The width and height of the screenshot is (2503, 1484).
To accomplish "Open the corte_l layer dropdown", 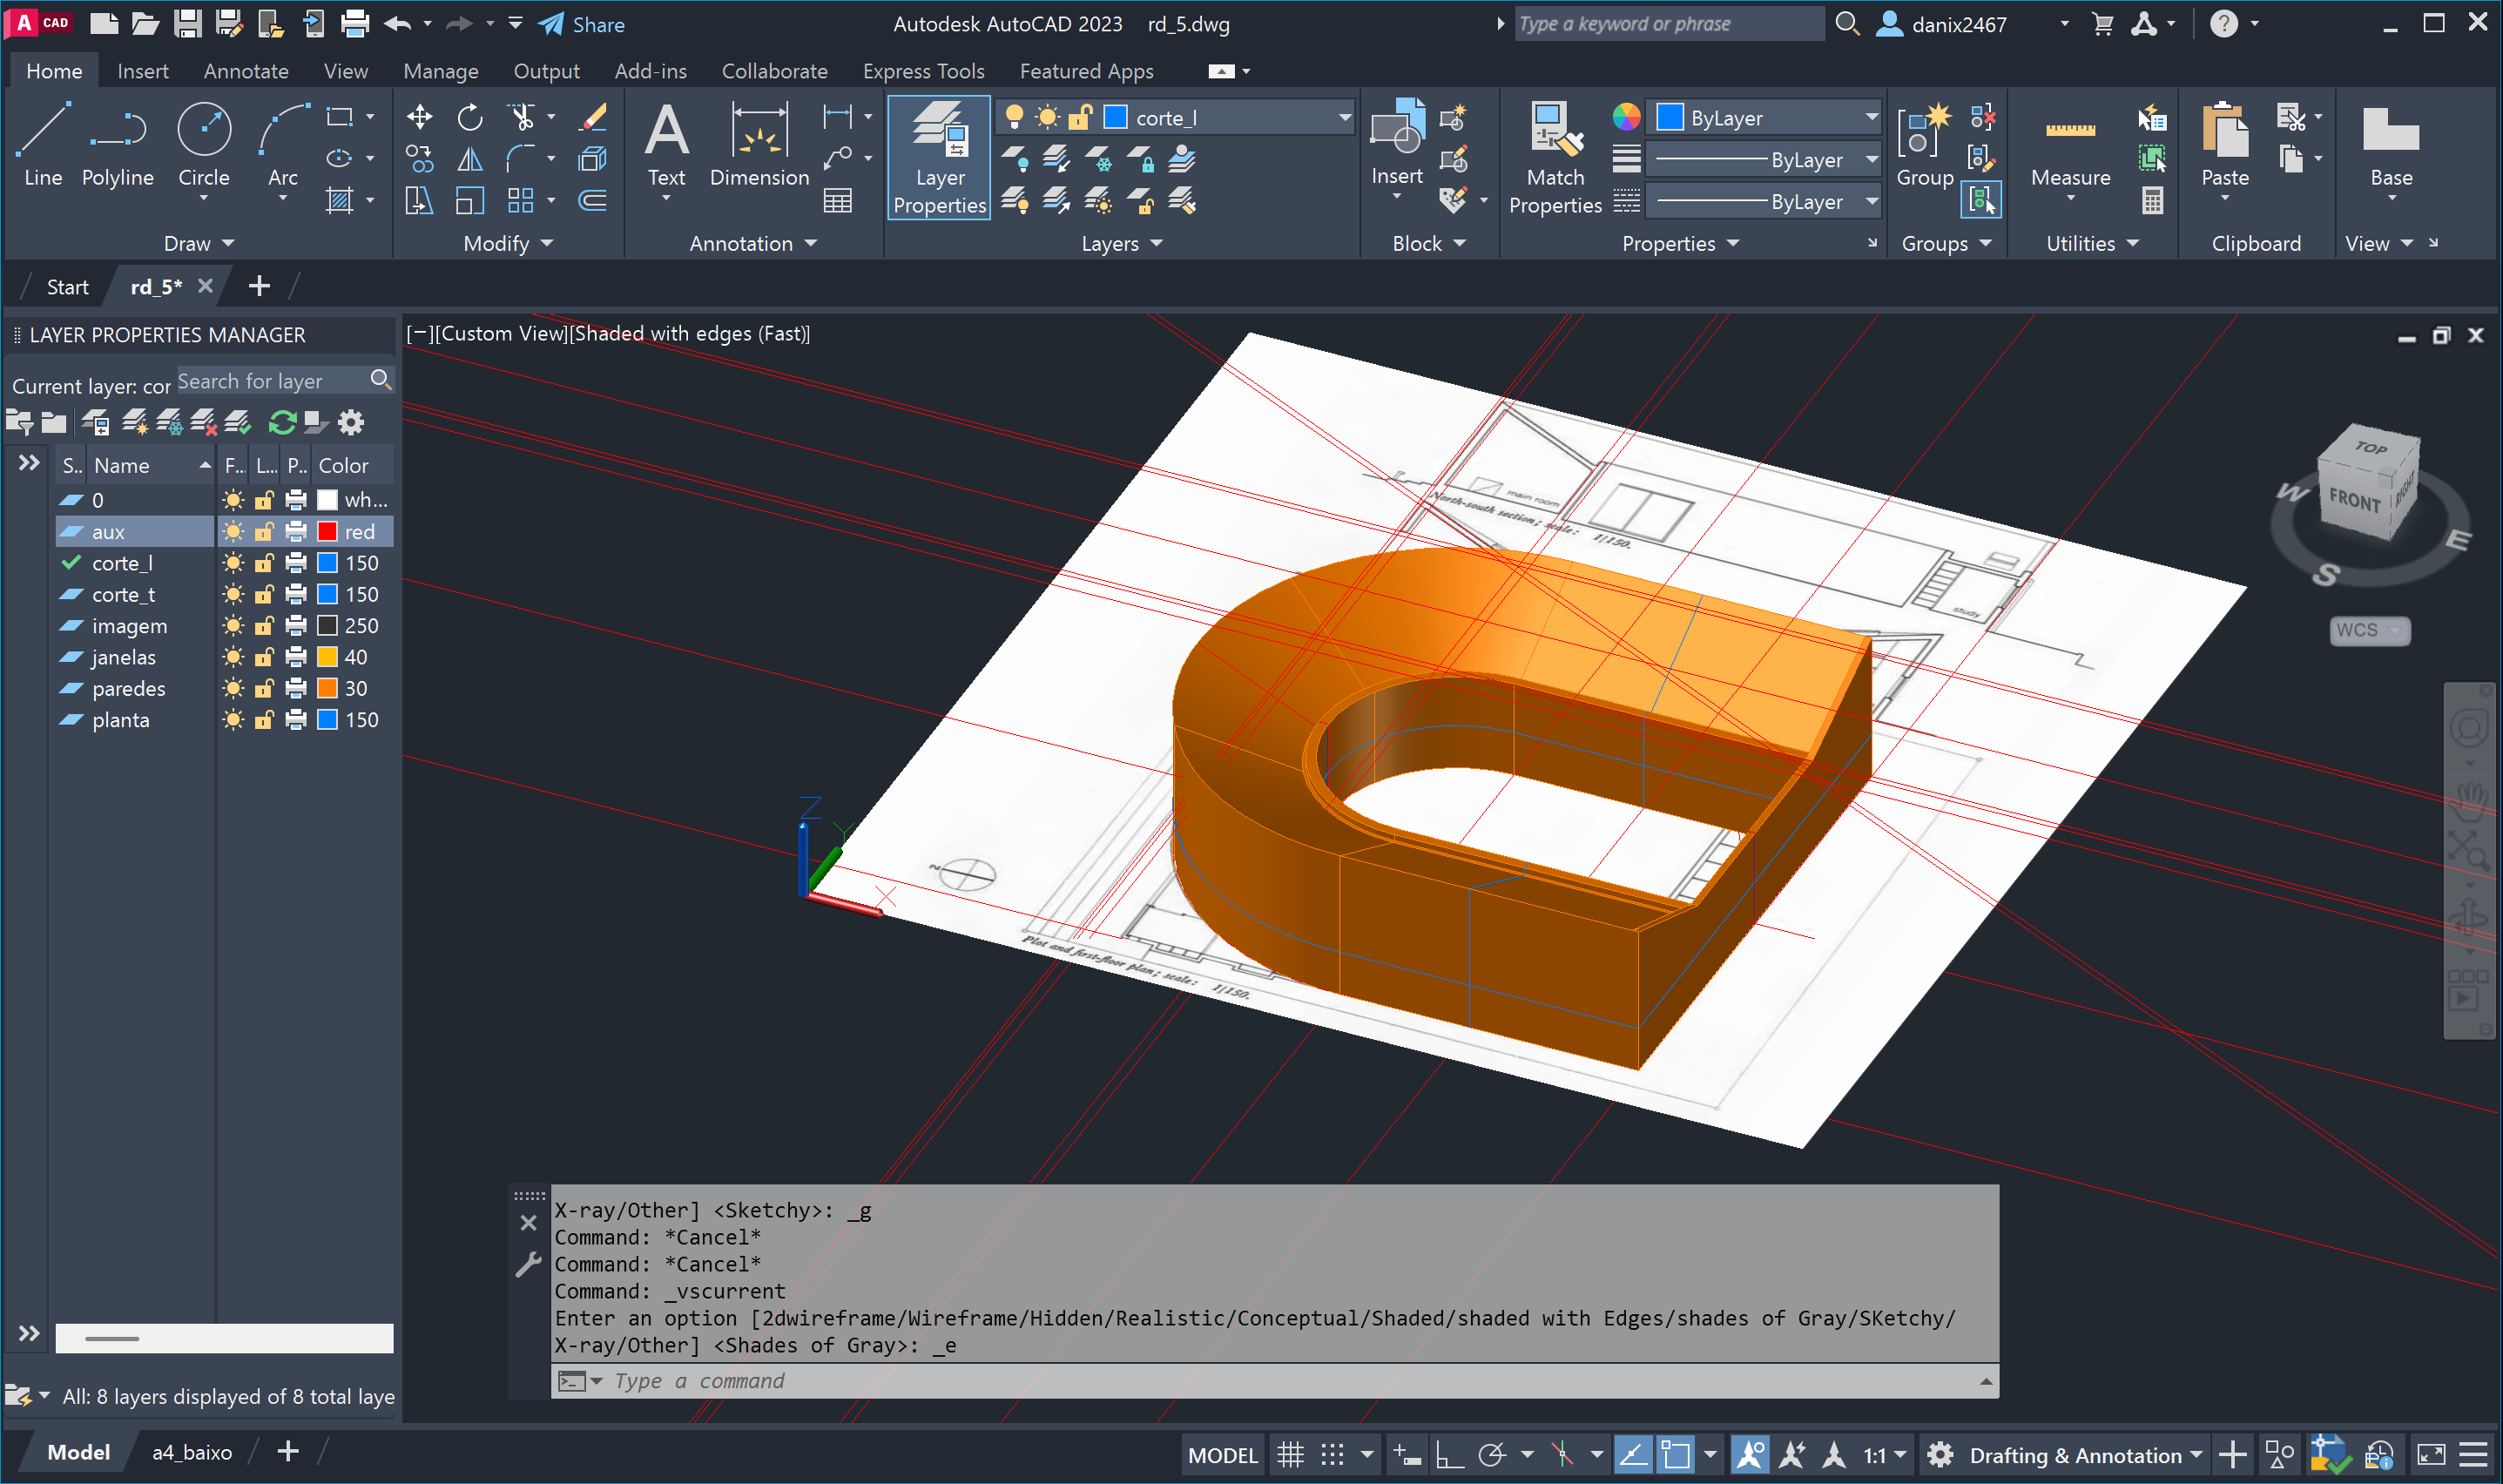I will (1345, 118).
